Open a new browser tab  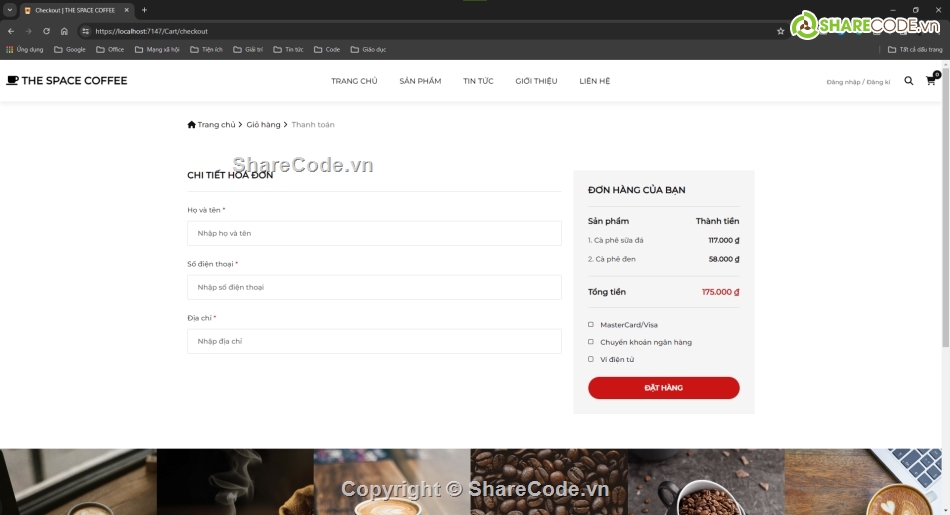coord(144,10)
